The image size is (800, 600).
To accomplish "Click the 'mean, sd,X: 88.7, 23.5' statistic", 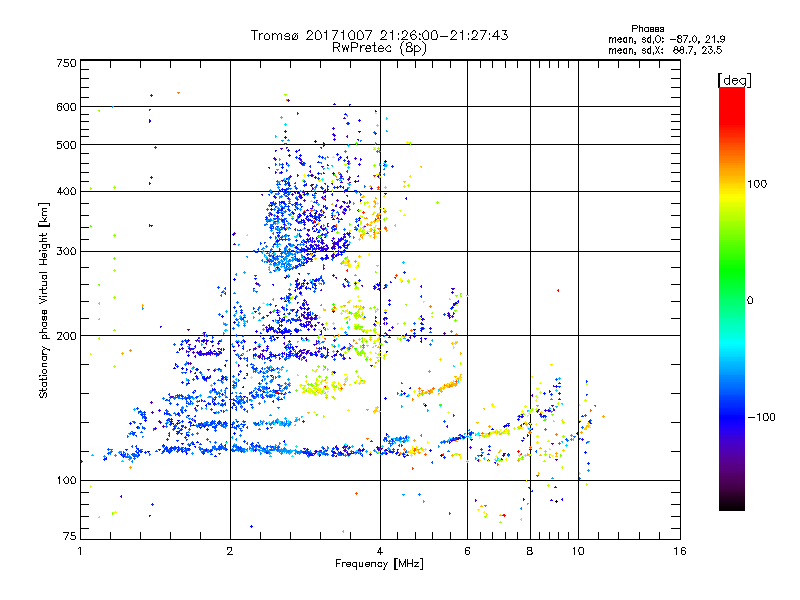I will click(665, 50).
